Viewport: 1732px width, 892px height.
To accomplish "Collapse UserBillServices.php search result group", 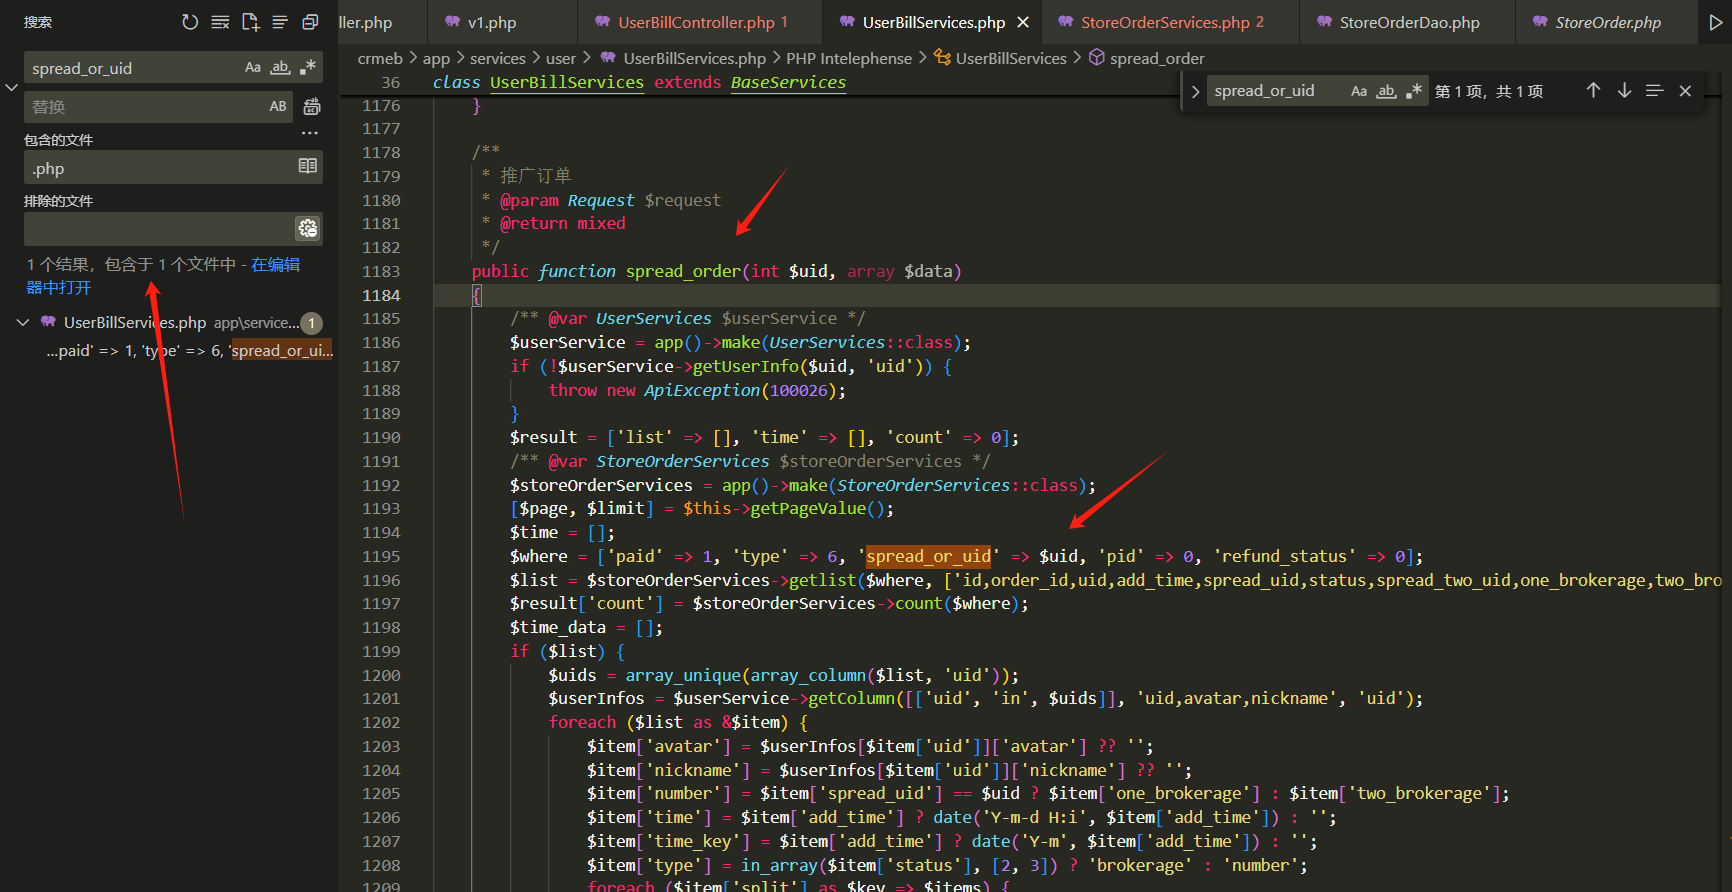I will pos(23,322).
